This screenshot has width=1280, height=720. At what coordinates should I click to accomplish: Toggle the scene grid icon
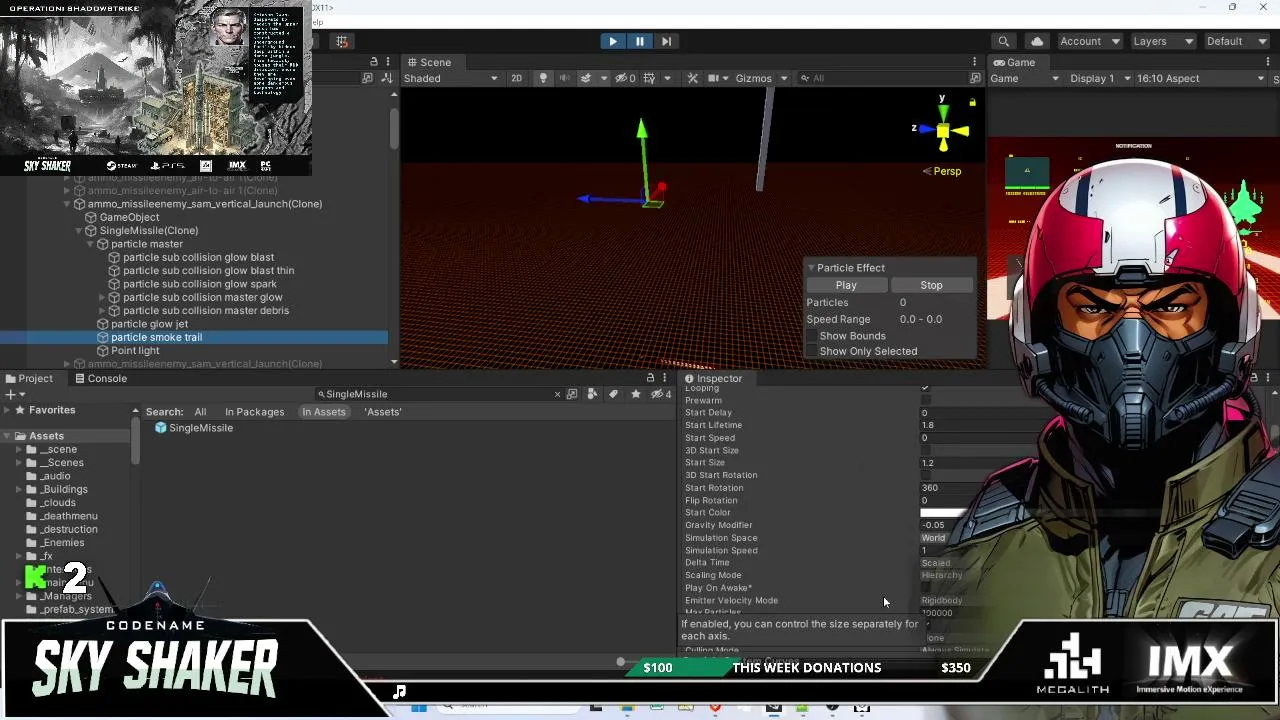pos(649,78)
